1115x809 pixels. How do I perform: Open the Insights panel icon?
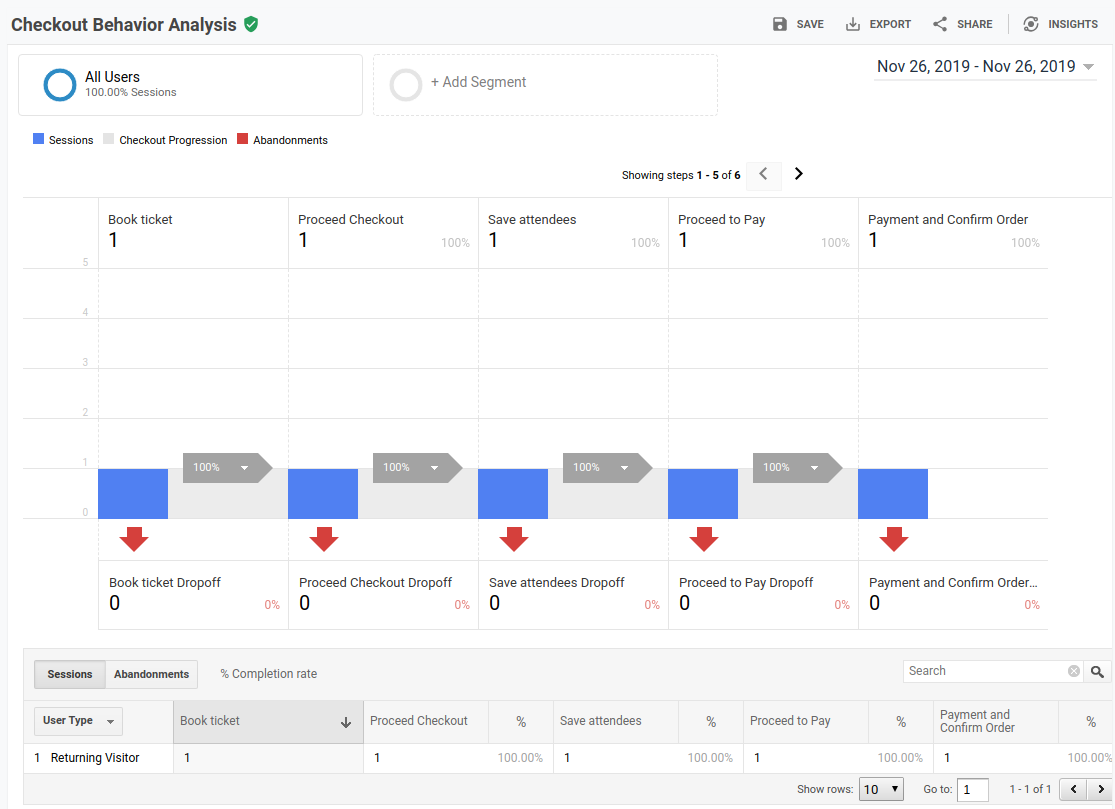click(1031, 24)
